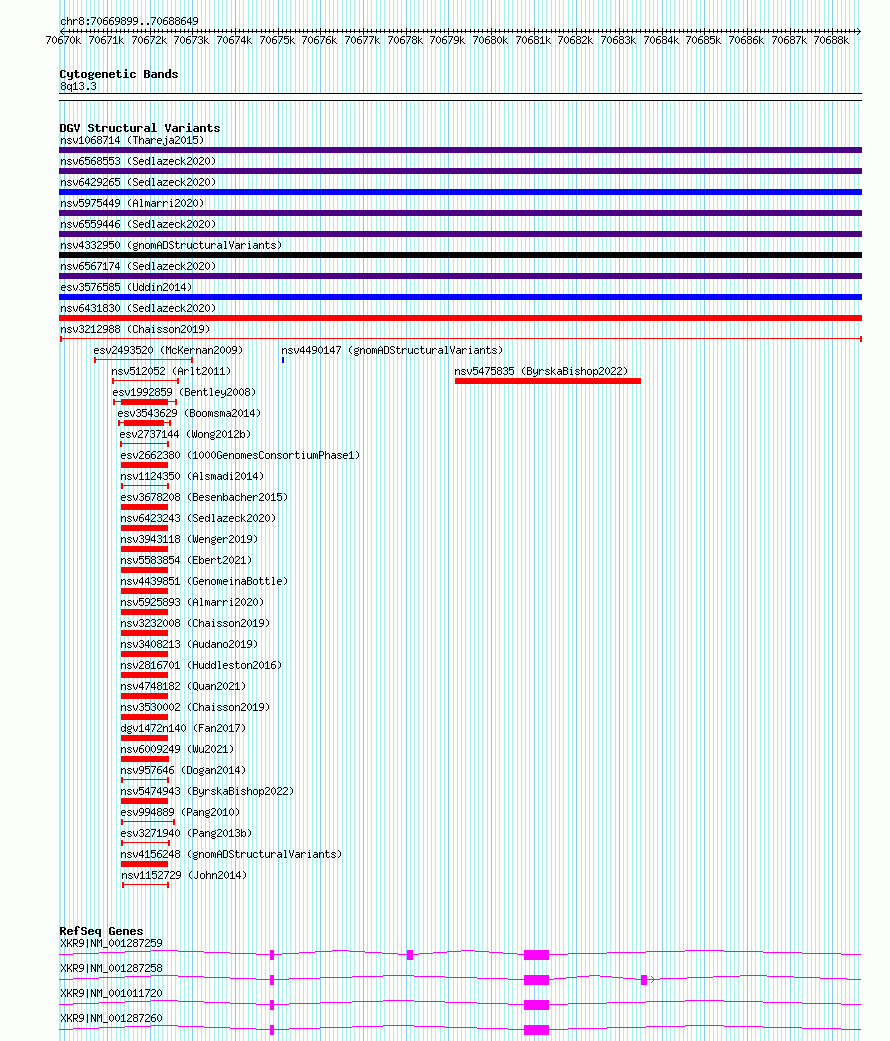Click the 70675k ruler tick label

tap(277, 40)
